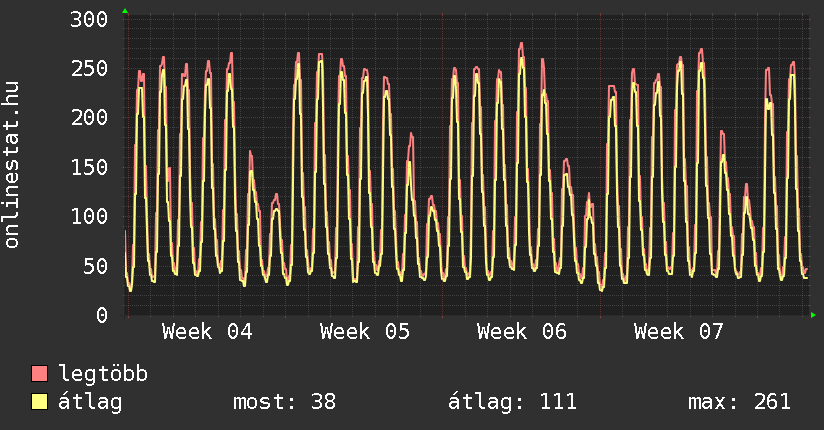Click the red legtöbb legend swatch
The height and width of the screenshot is (430, 824).
40,374
